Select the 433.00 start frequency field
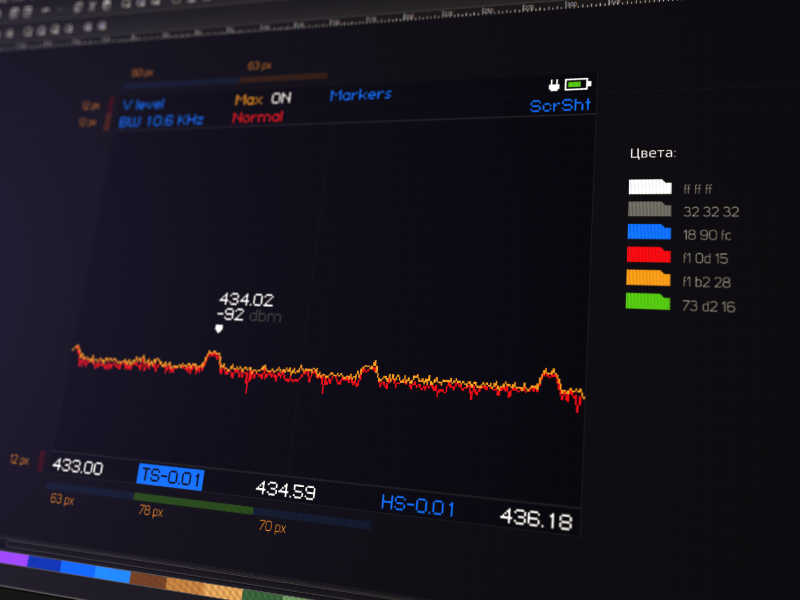This screenshot has width=800, height=600. click(x=77, y=467)
